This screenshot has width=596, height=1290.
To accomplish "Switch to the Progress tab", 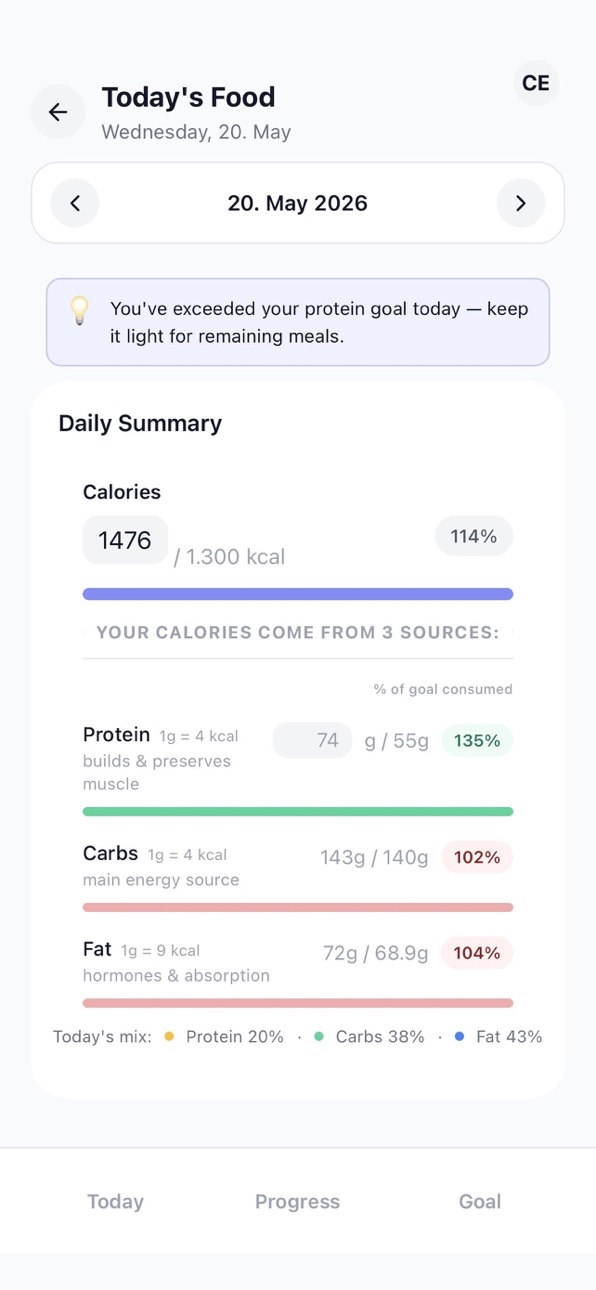I will [x=297, y=1201].
